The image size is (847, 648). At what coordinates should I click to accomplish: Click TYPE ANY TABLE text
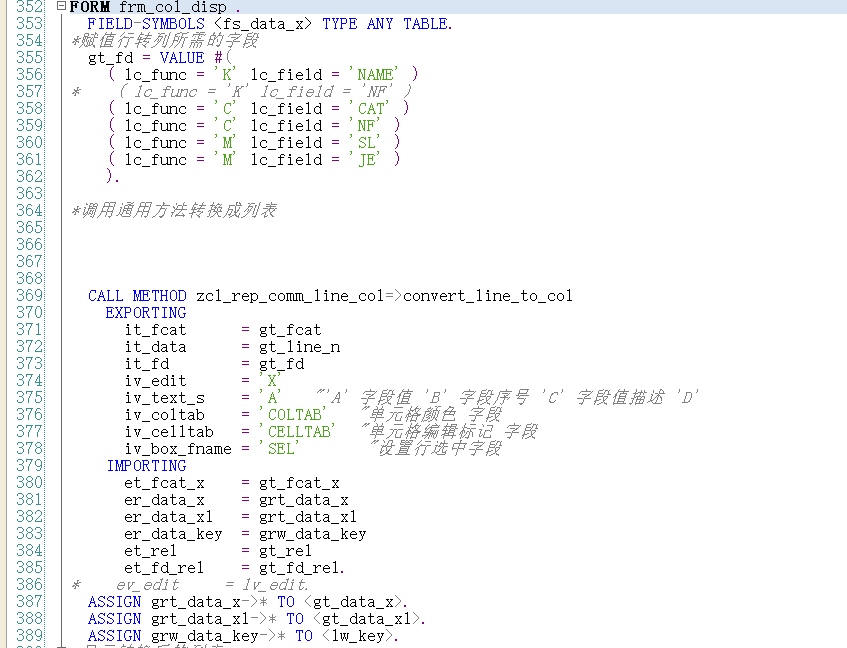[385, 24]
